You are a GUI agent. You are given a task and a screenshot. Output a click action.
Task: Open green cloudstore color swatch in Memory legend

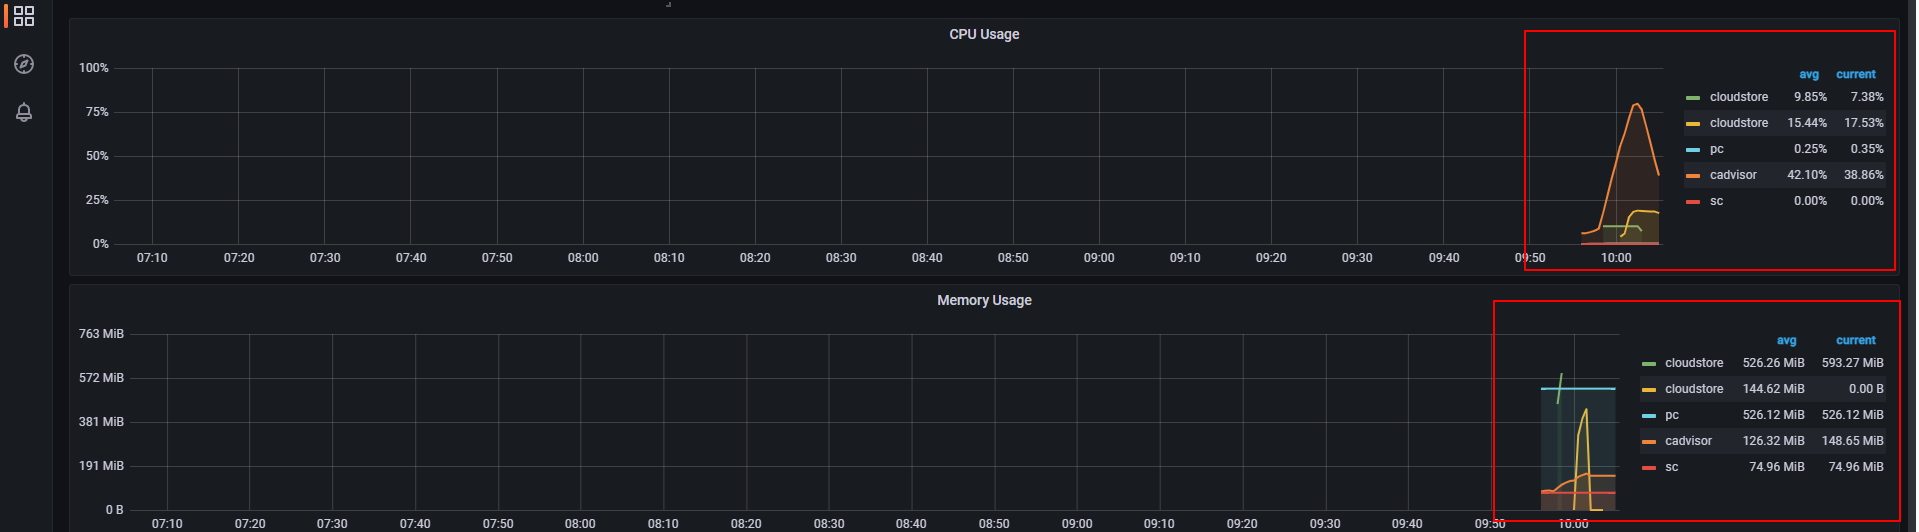tap(1648, 364)
